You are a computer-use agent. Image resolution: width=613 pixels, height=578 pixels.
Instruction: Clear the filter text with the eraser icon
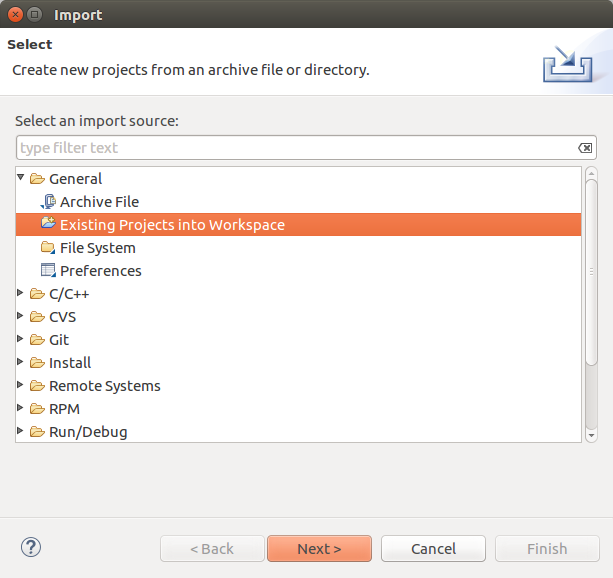(585, 148)
